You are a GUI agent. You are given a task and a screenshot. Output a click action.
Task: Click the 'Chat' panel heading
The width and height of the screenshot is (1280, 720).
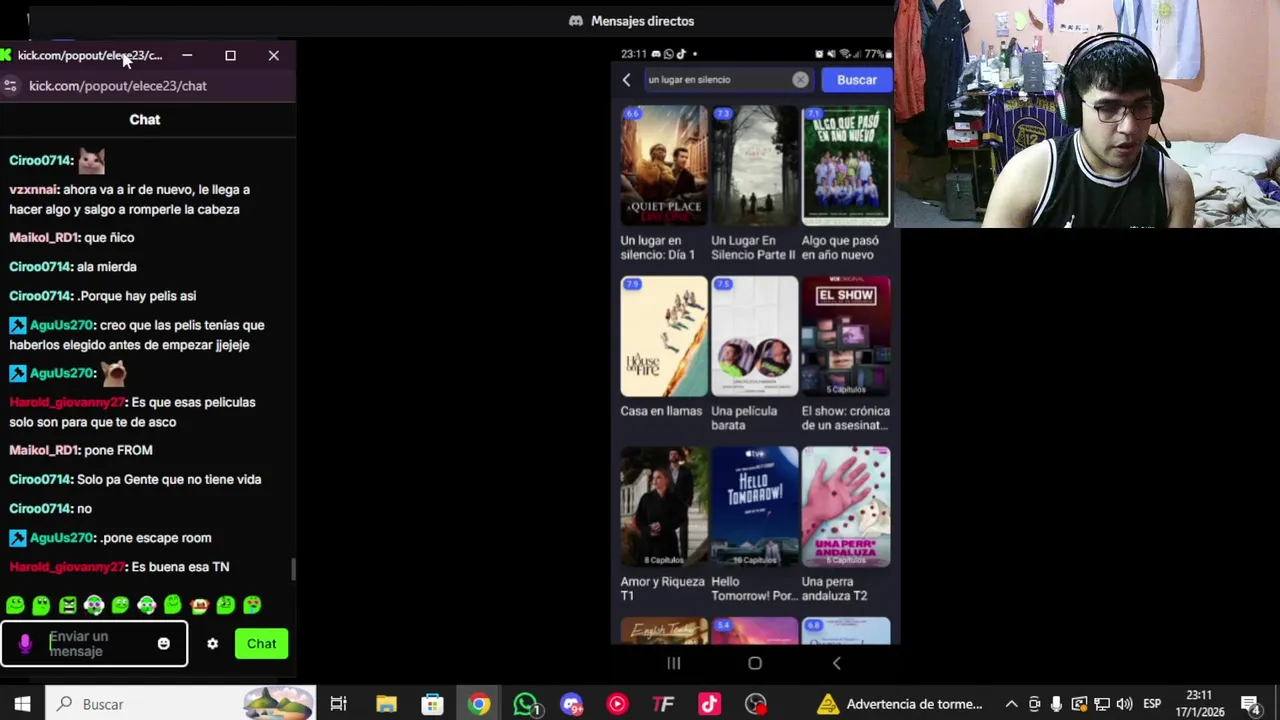pos(145,120)
